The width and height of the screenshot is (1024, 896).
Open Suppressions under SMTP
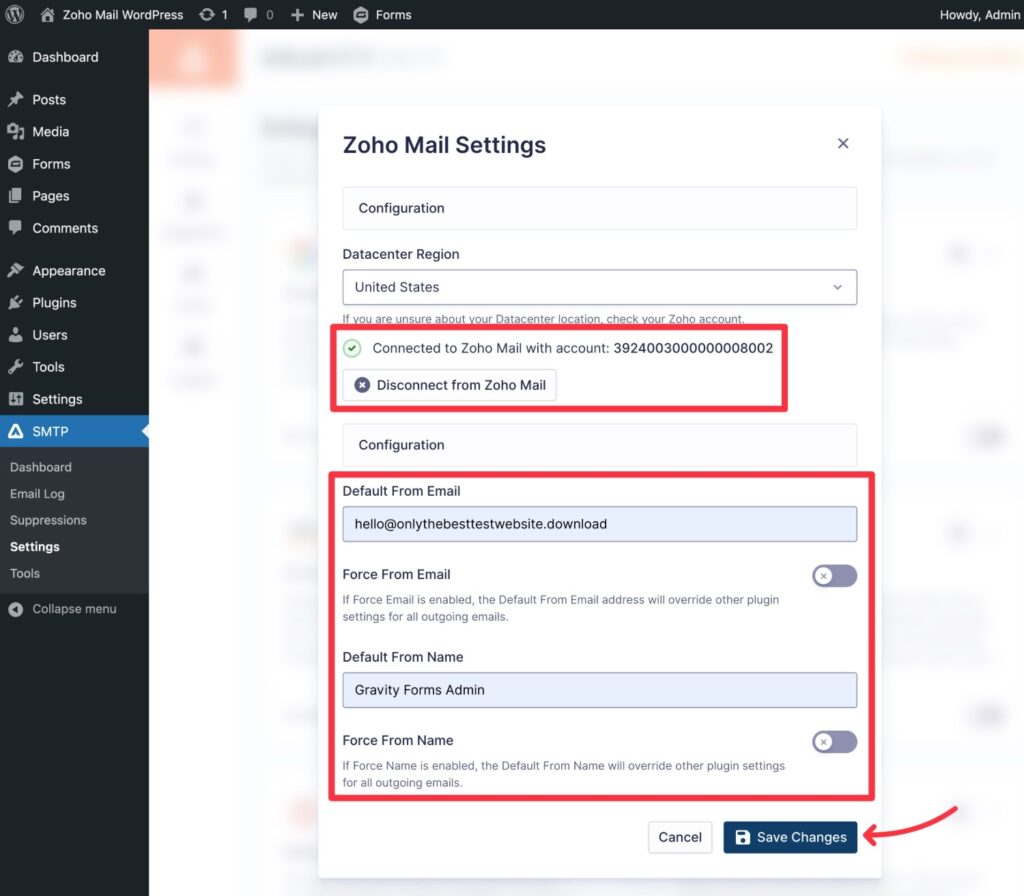[48, 520]
